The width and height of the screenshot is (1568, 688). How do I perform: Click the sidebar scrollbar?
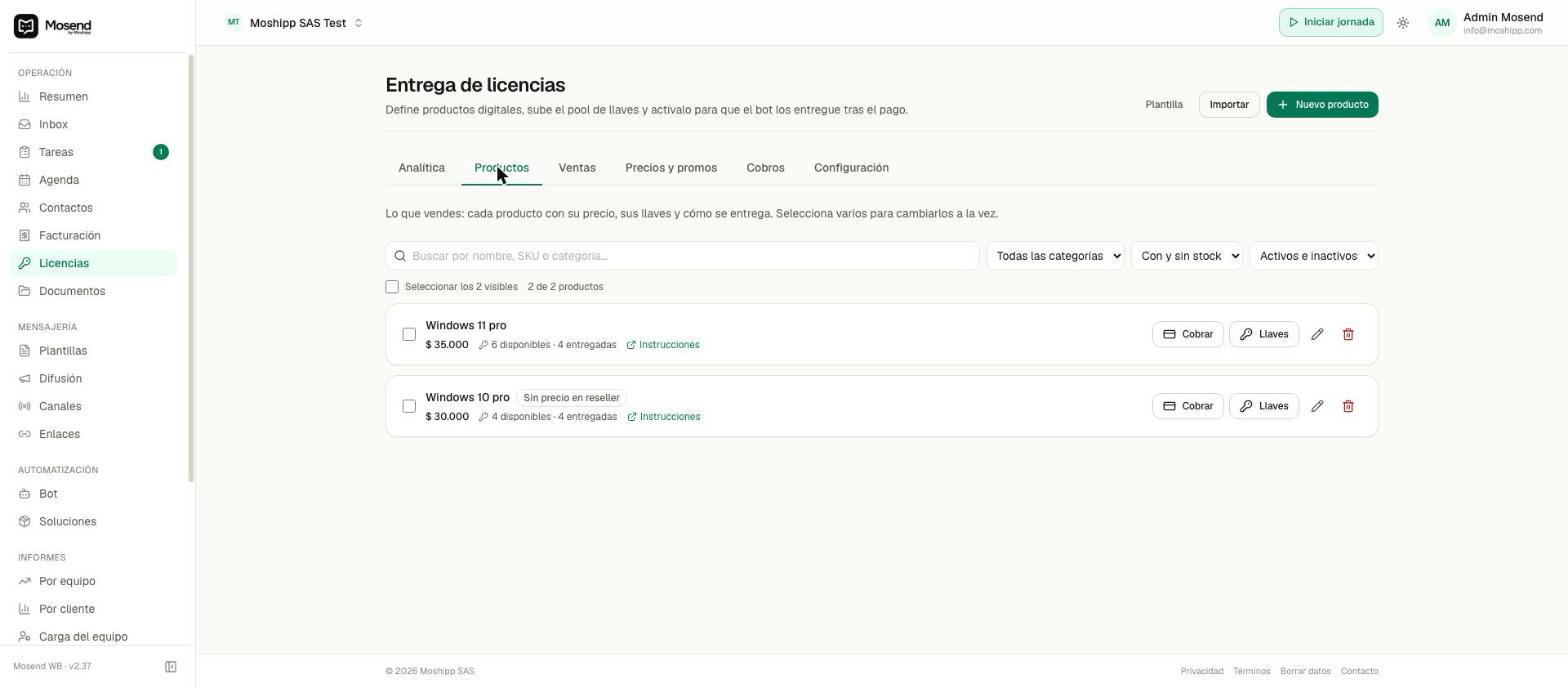tap(191, 268)
